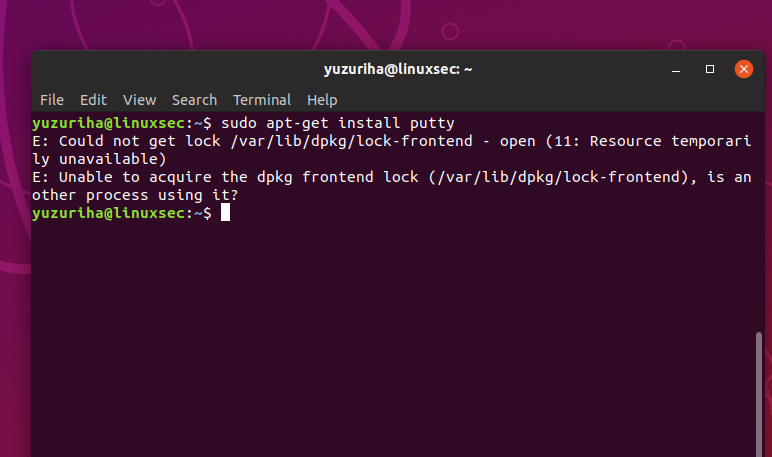Viewport: 772px width, 457px height.
Task: Maximize the terminal window
Action: (709, 69)
